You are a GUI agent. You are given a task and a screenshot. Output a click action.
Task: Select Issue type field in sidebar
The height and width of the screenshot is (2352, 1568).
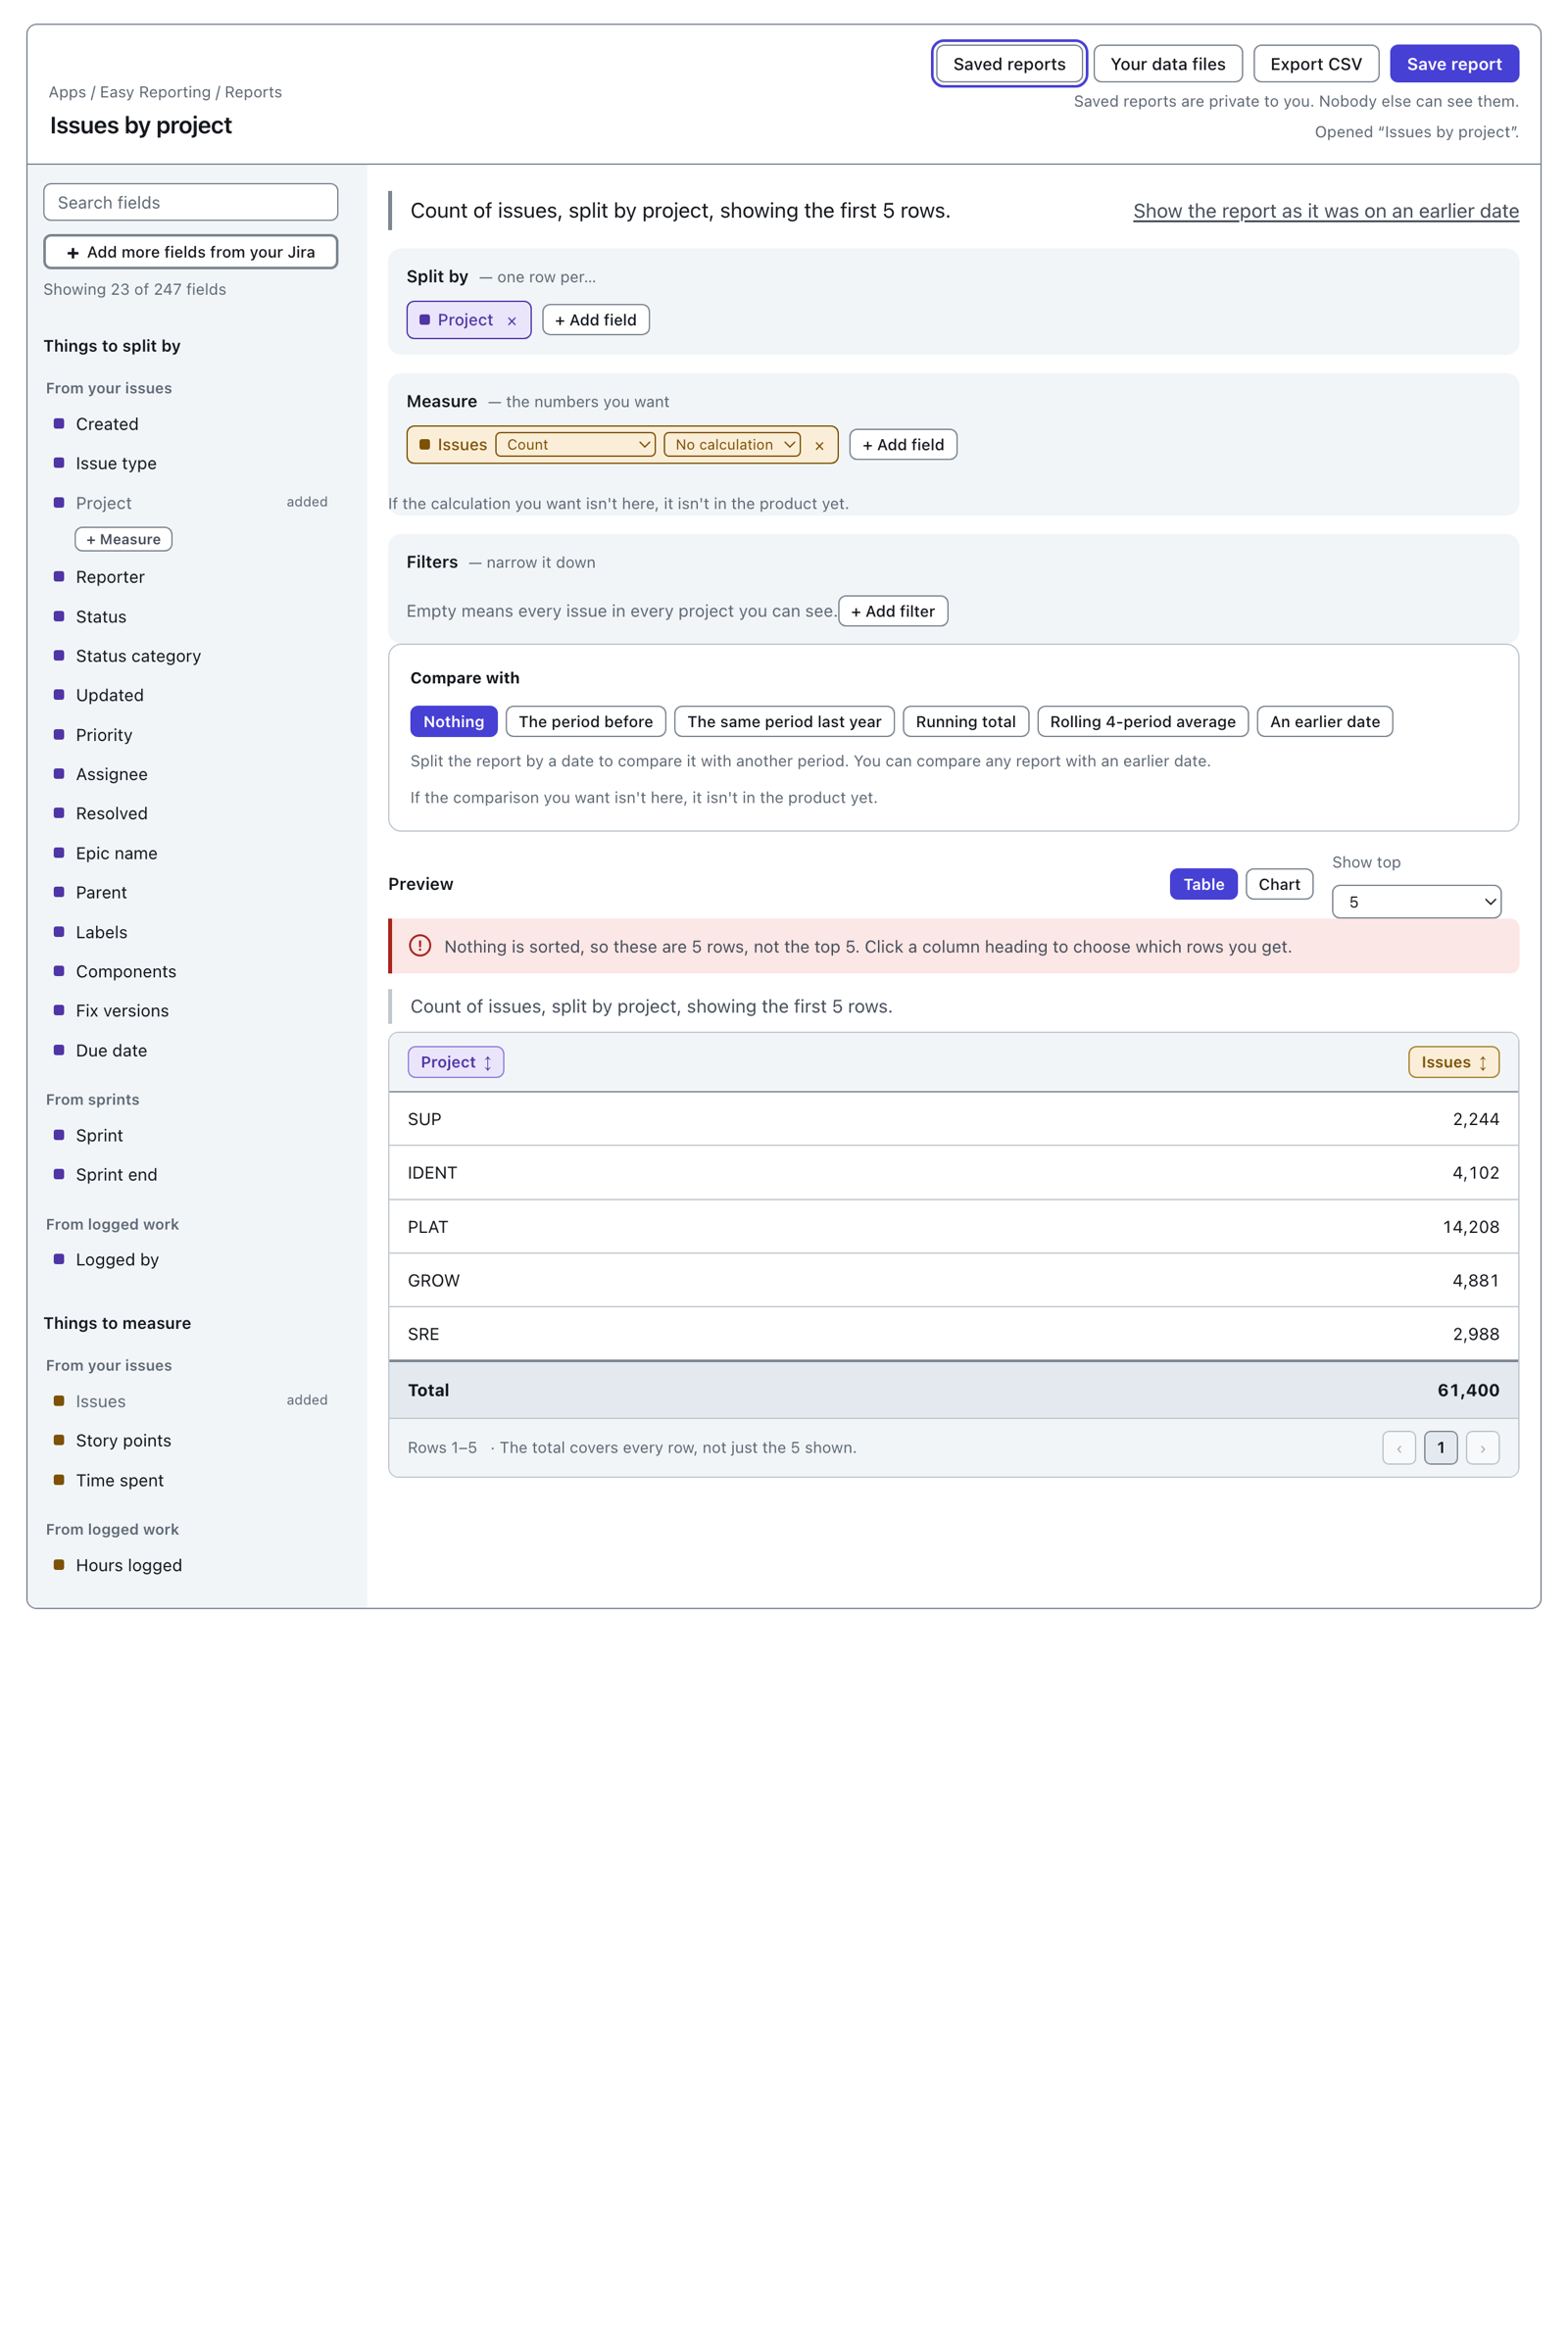pos(191,463)
